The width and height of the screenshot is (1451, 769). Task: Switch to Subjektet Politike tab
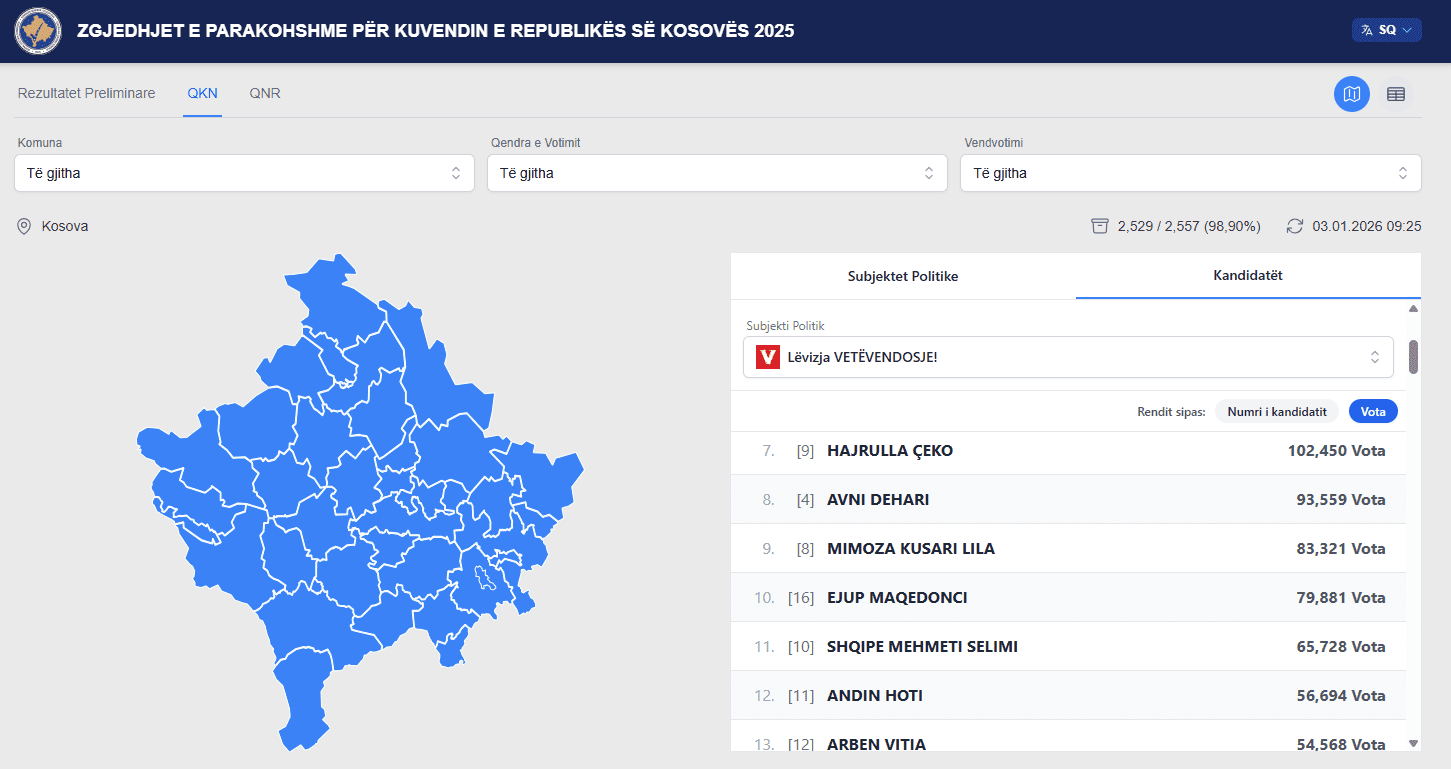click(x=903, y=276)
